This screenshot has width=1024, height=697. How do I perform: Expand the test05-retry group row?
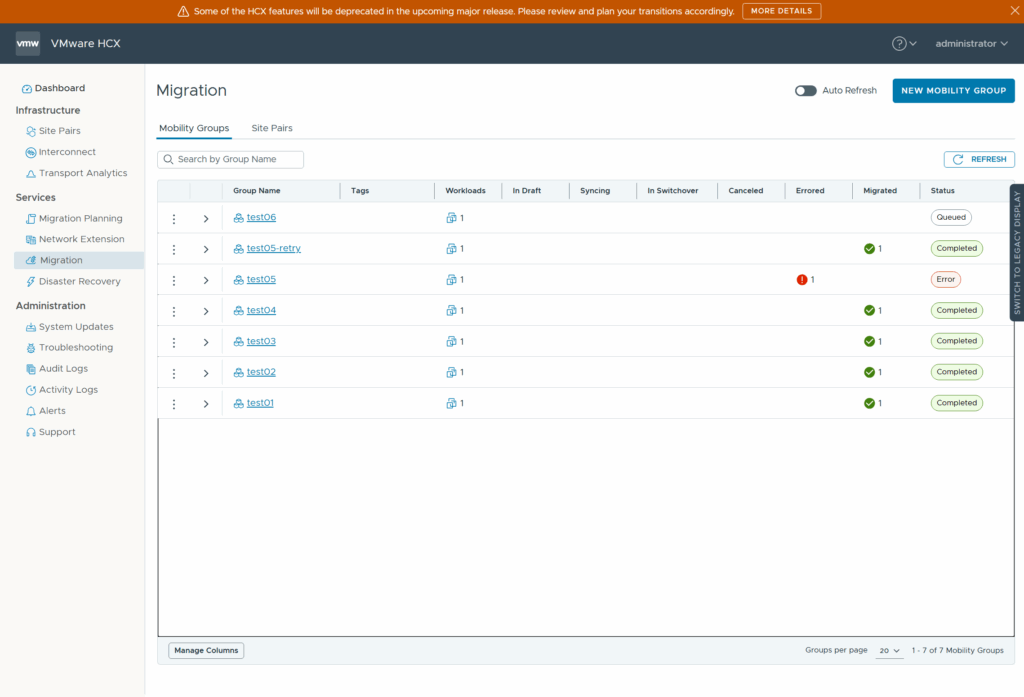pyautogui.click(x=206, y=249)
